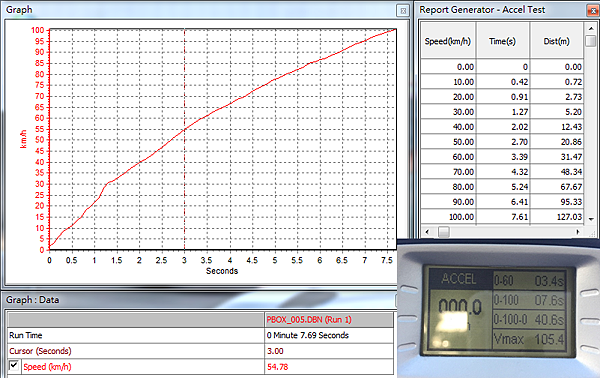Click the time cell 2.02
Viewport: 600px width, 378px height.
pos(503,127)
